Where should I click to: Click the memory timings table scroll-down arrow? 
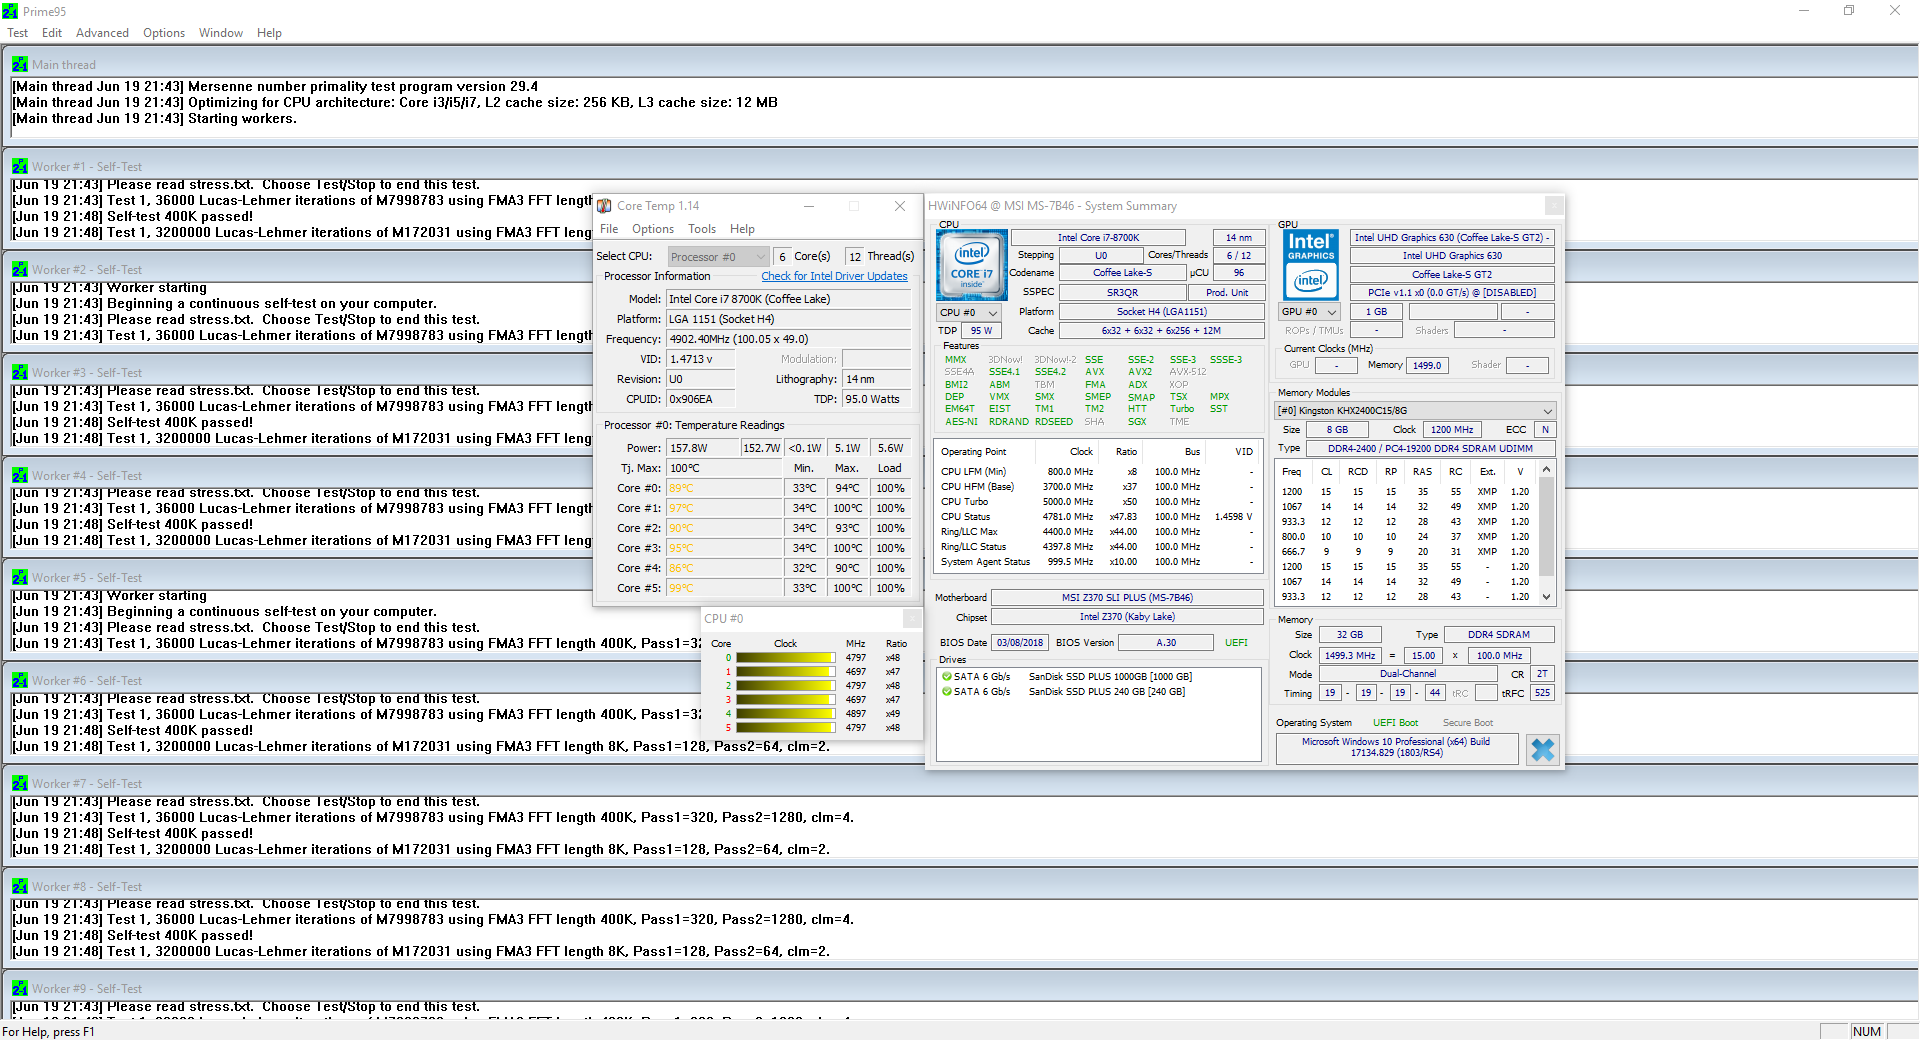(1547, 597)
